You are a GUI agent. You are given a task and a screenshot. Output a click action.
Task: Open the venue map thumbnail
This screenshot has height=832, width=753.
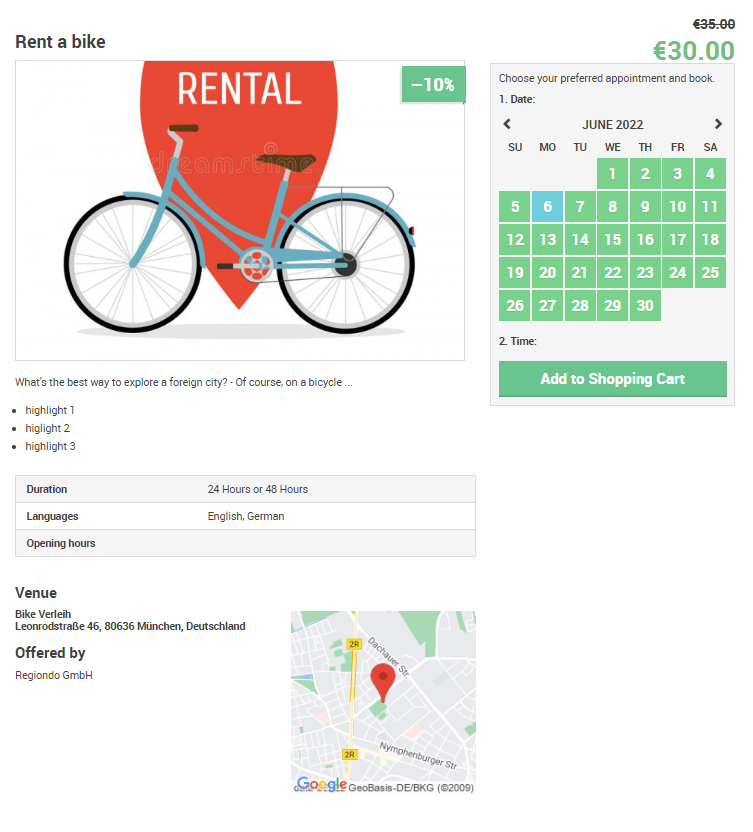383,702
